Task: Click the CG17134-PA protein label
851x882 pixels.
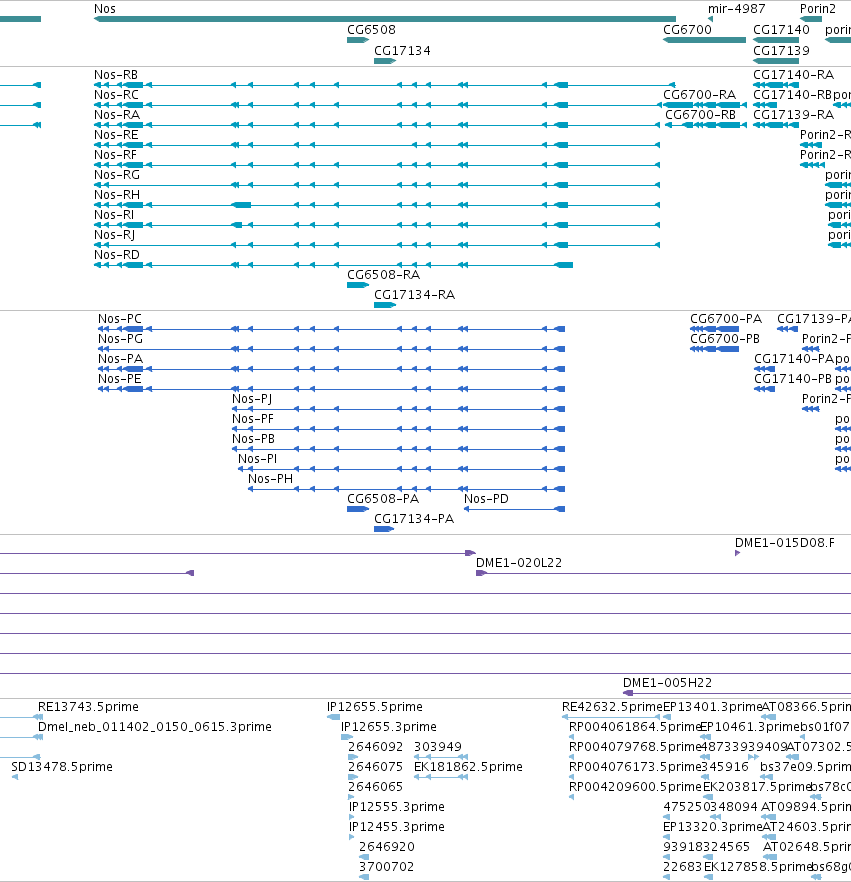Action: pyautogui.click(x=414, y=519)
